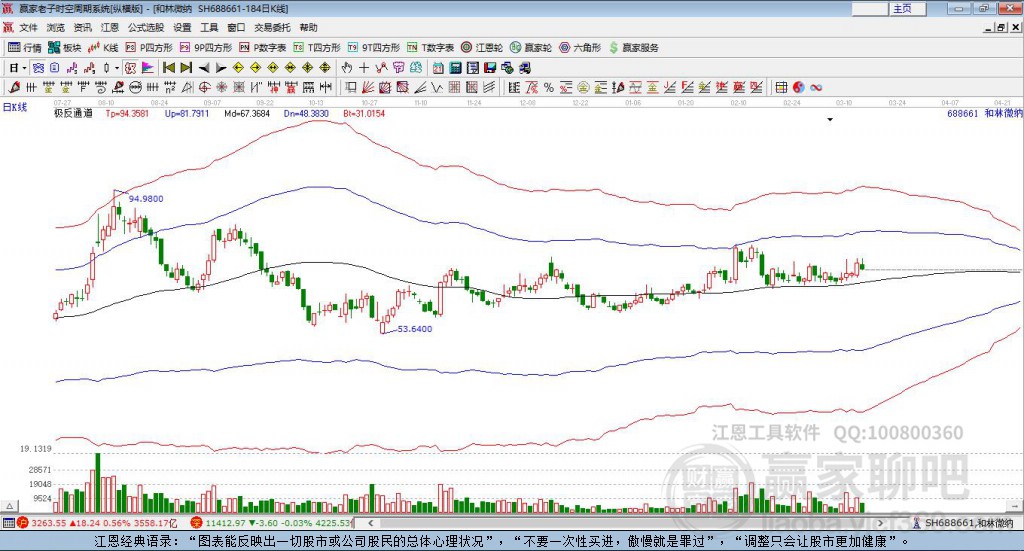Select the Gann fan lines icon

click(368, 87)
